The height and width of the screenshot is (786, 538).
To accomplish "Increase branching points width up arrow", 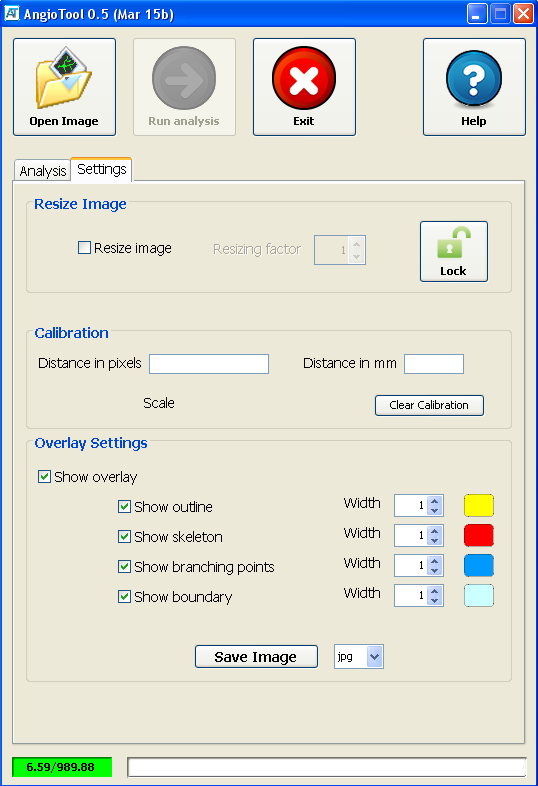I will (435, 561).
